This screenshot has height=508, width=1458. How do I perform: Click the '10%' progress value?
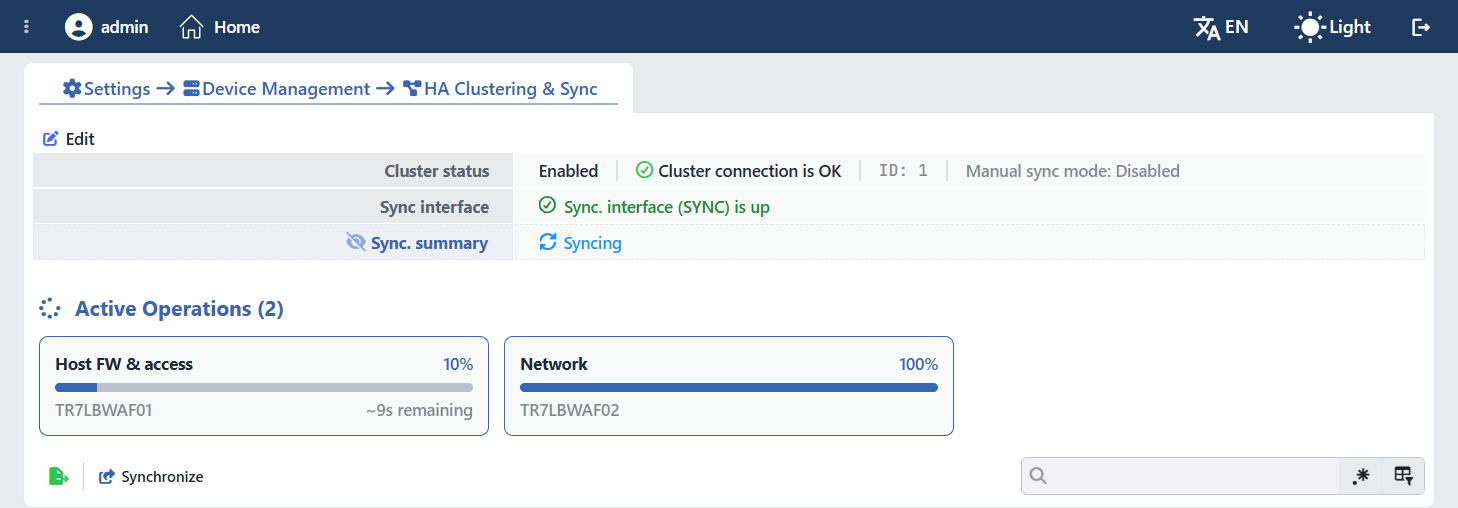tap(458, 364)
